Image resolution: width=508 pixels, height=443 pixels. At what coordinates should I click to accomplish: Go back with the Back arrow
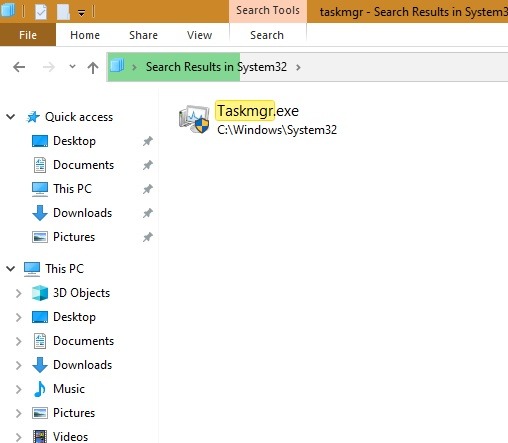(19, 67)
